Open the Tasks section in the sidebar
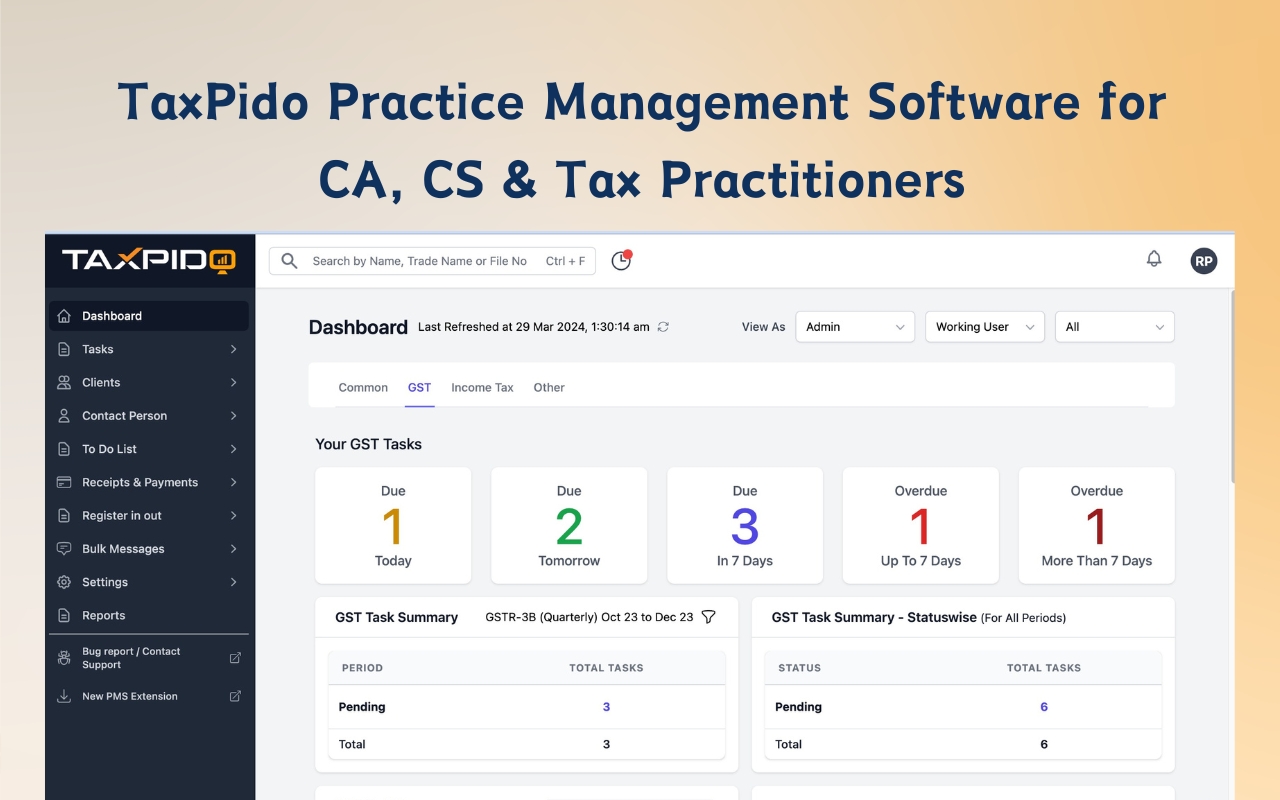This screenshot has height=800, width=1280. point(97,349)
